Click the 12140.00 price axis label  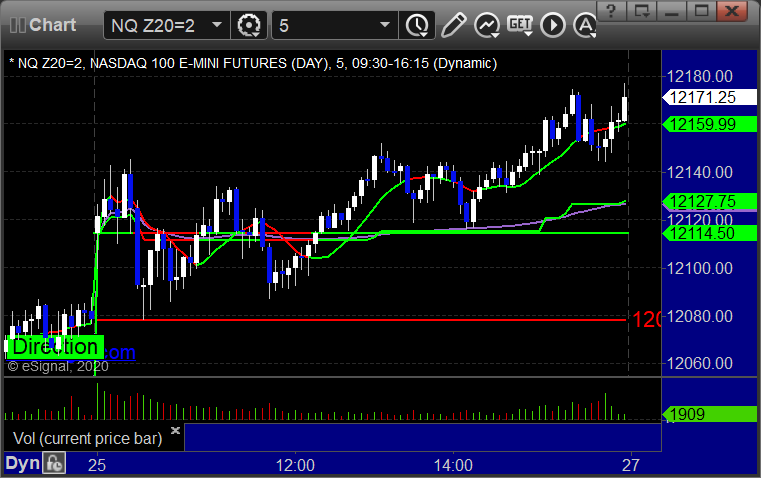coord(699,172)
